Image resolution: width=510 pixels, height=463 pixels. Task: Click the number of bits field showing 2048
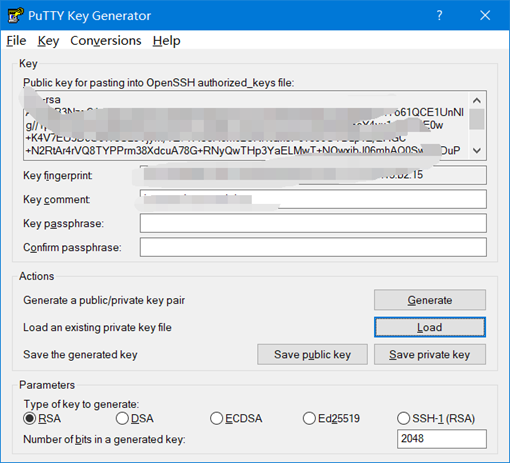point(442,439)
